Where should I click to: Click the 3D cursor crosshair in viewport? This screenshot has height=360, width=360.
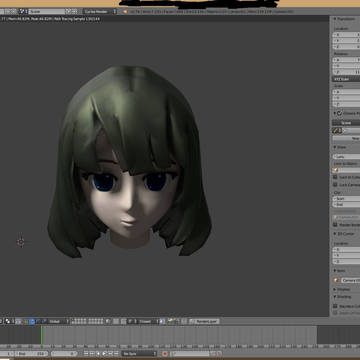(21, 242)
